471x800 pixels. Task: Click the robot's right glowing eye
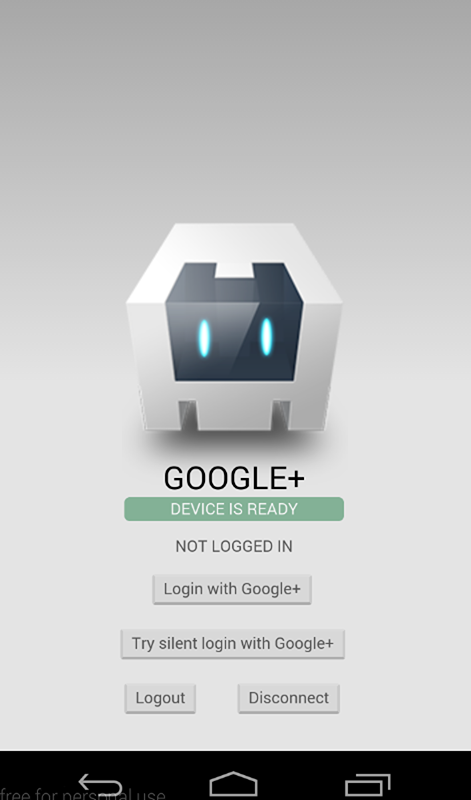point(266,336)
